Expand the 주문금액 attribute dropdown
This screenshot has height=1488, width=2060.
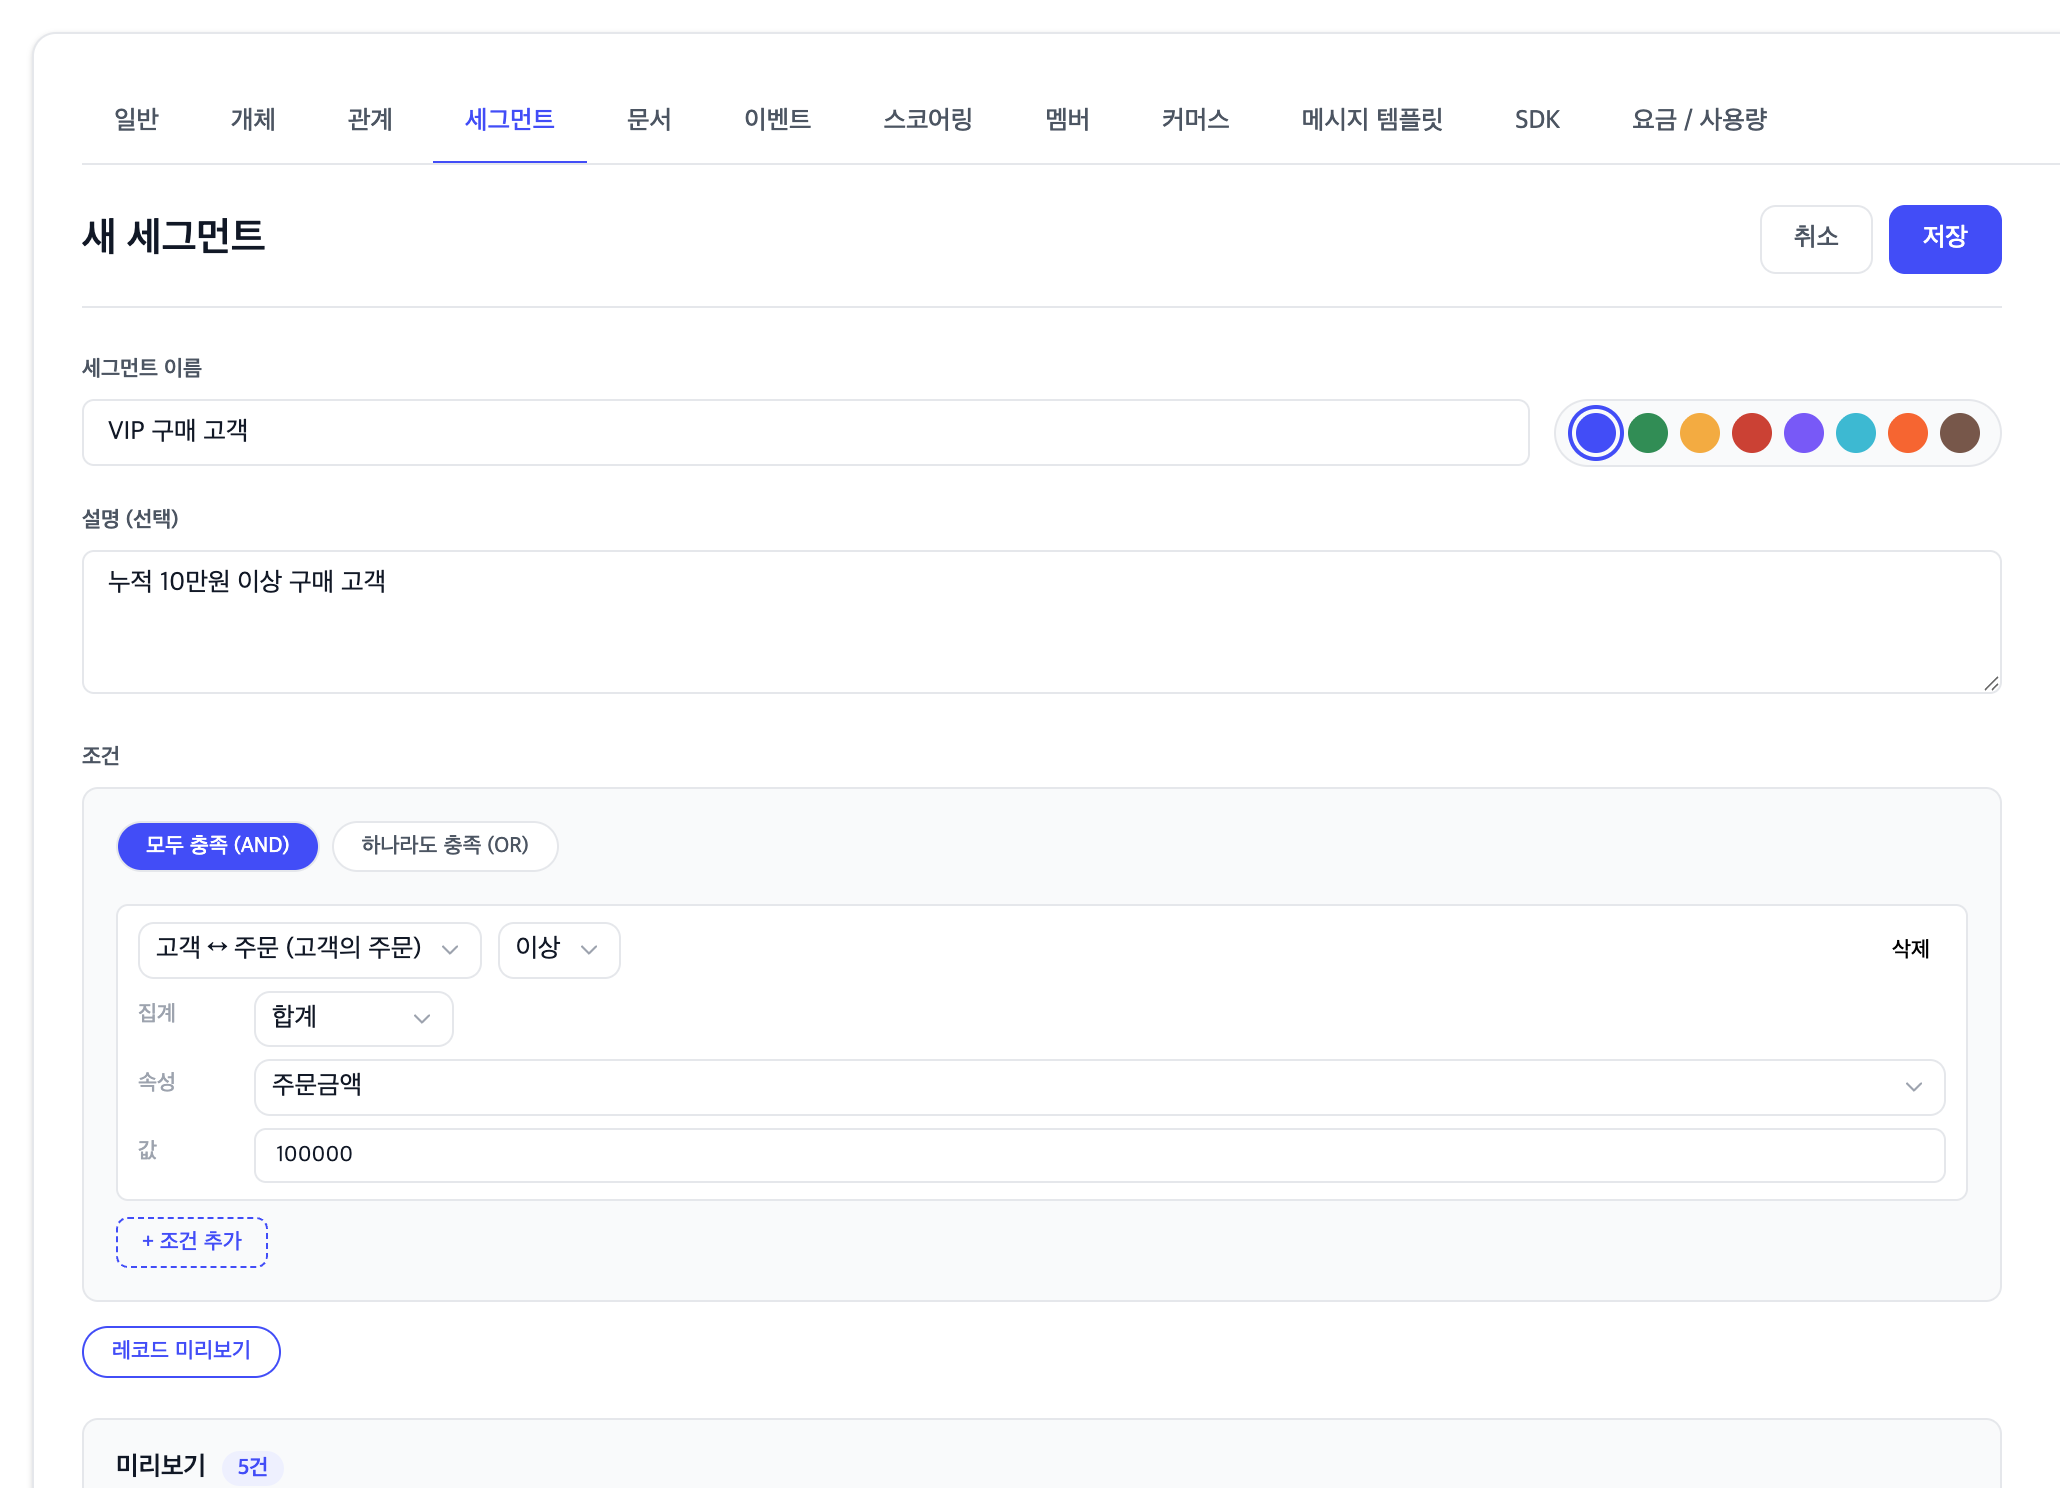pyautogui.click(x=1098, y=1086)
